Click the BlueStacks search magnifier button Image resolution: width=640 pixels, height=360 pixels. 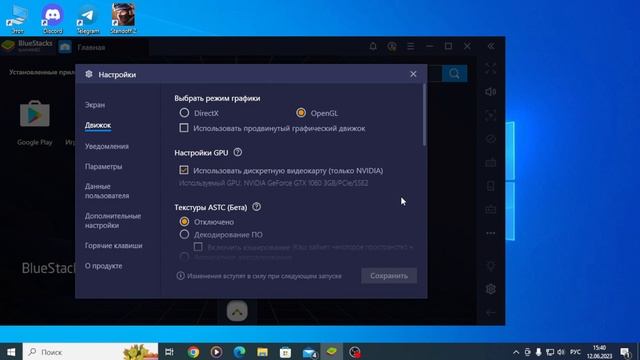(454, 73)
